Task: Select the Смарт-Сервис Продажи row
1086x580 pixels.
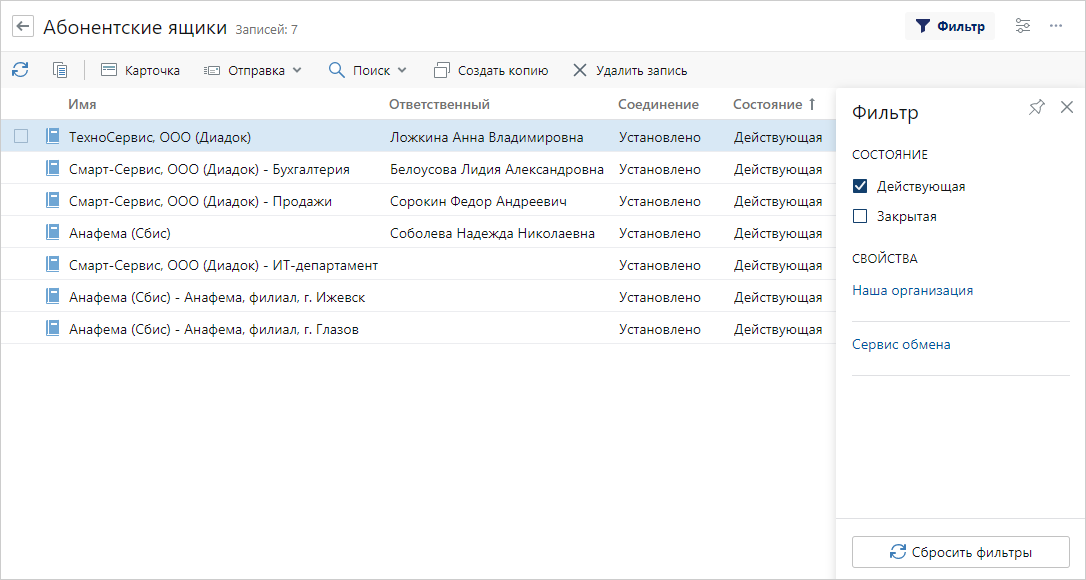Action: [x=200, y=201]
